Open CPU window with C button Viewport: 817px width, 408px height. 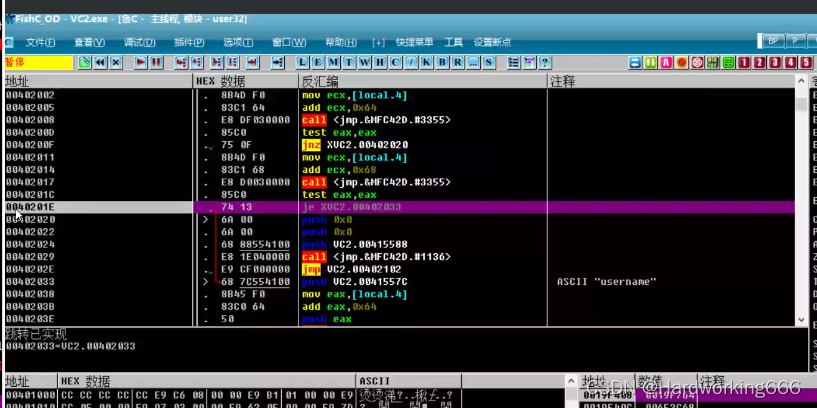395,63
